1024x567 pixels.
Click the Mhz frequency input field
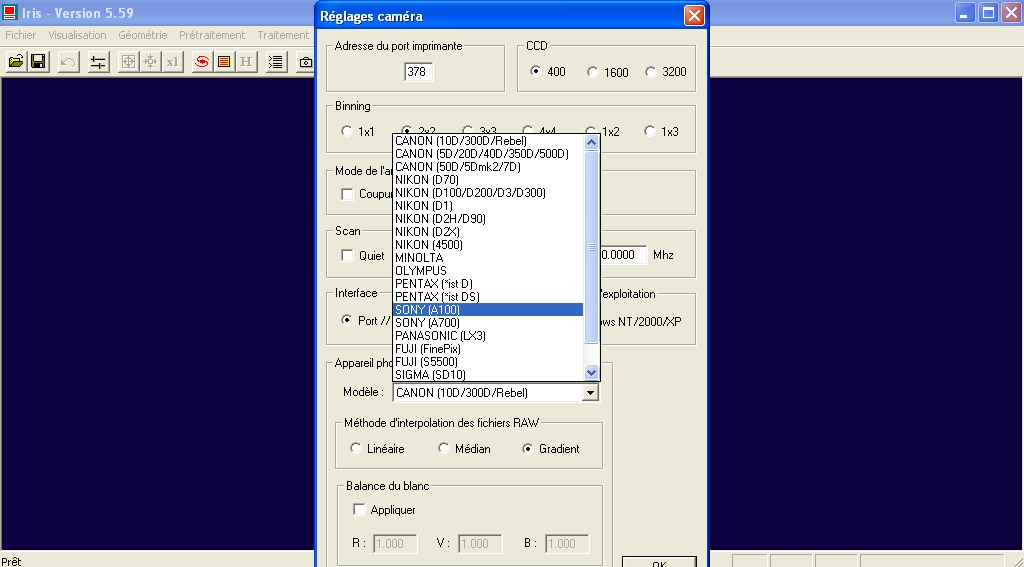(622, 255)
